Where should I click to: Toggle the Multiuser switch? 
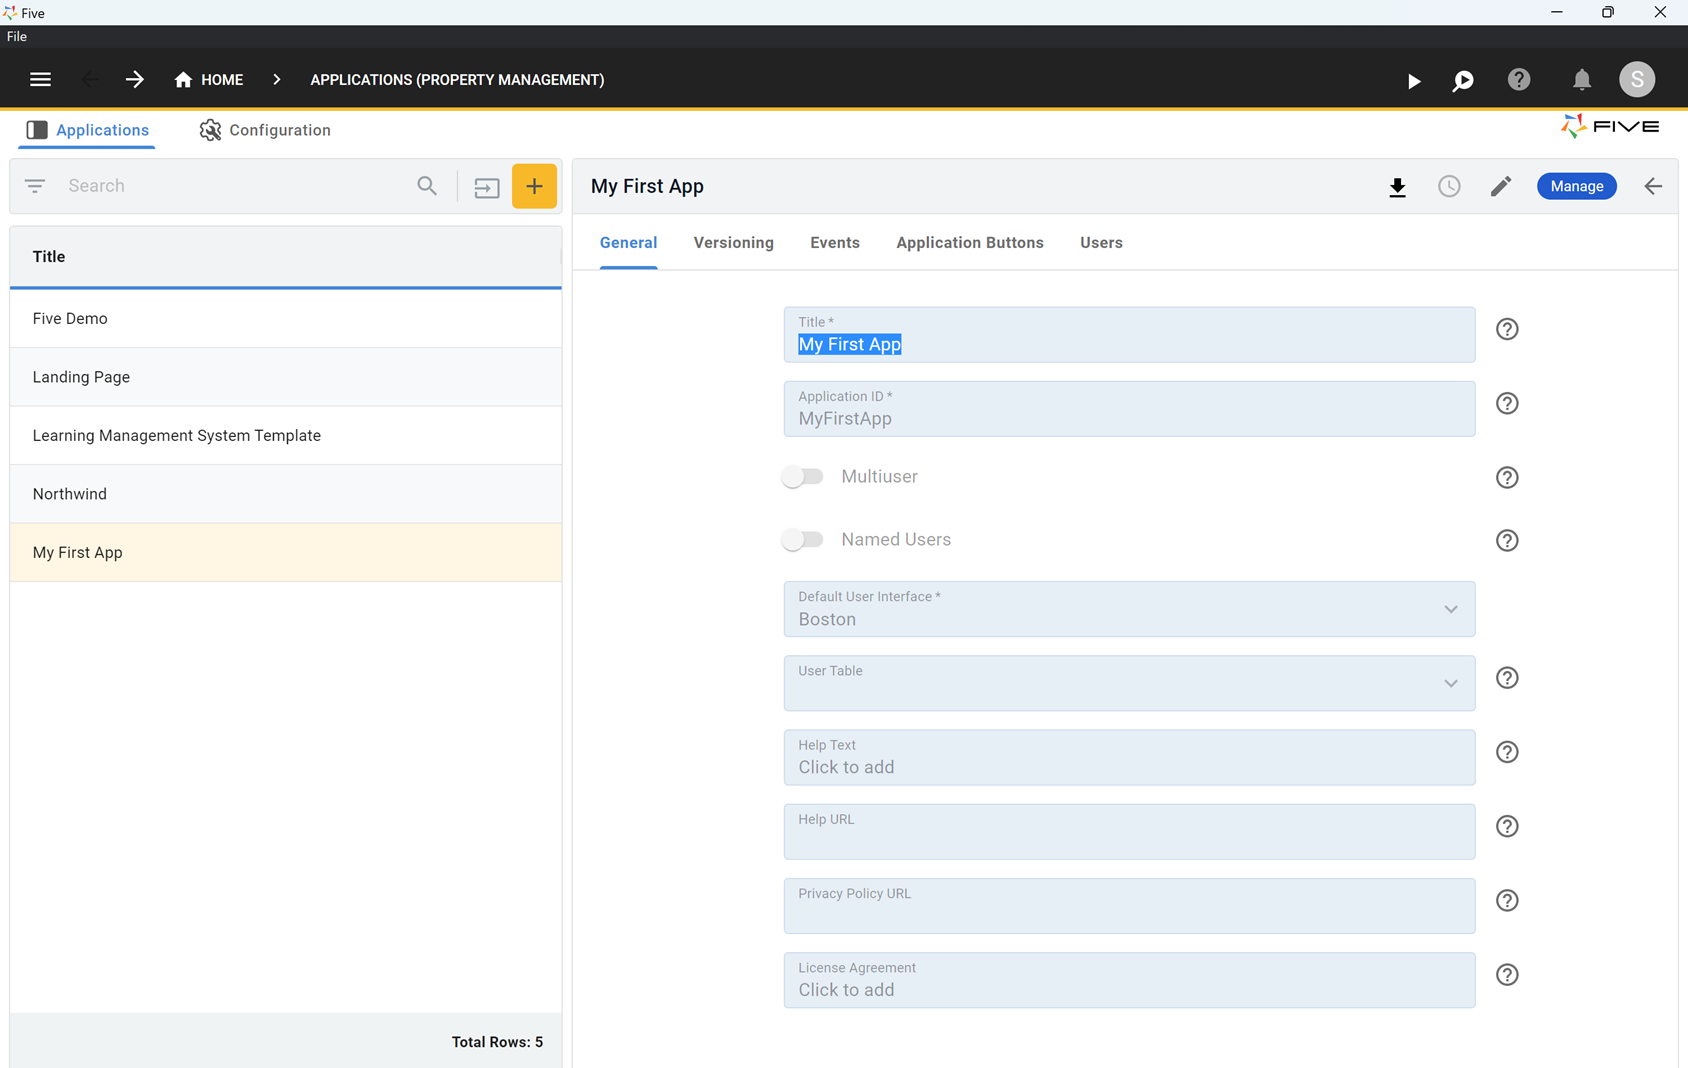803,477
